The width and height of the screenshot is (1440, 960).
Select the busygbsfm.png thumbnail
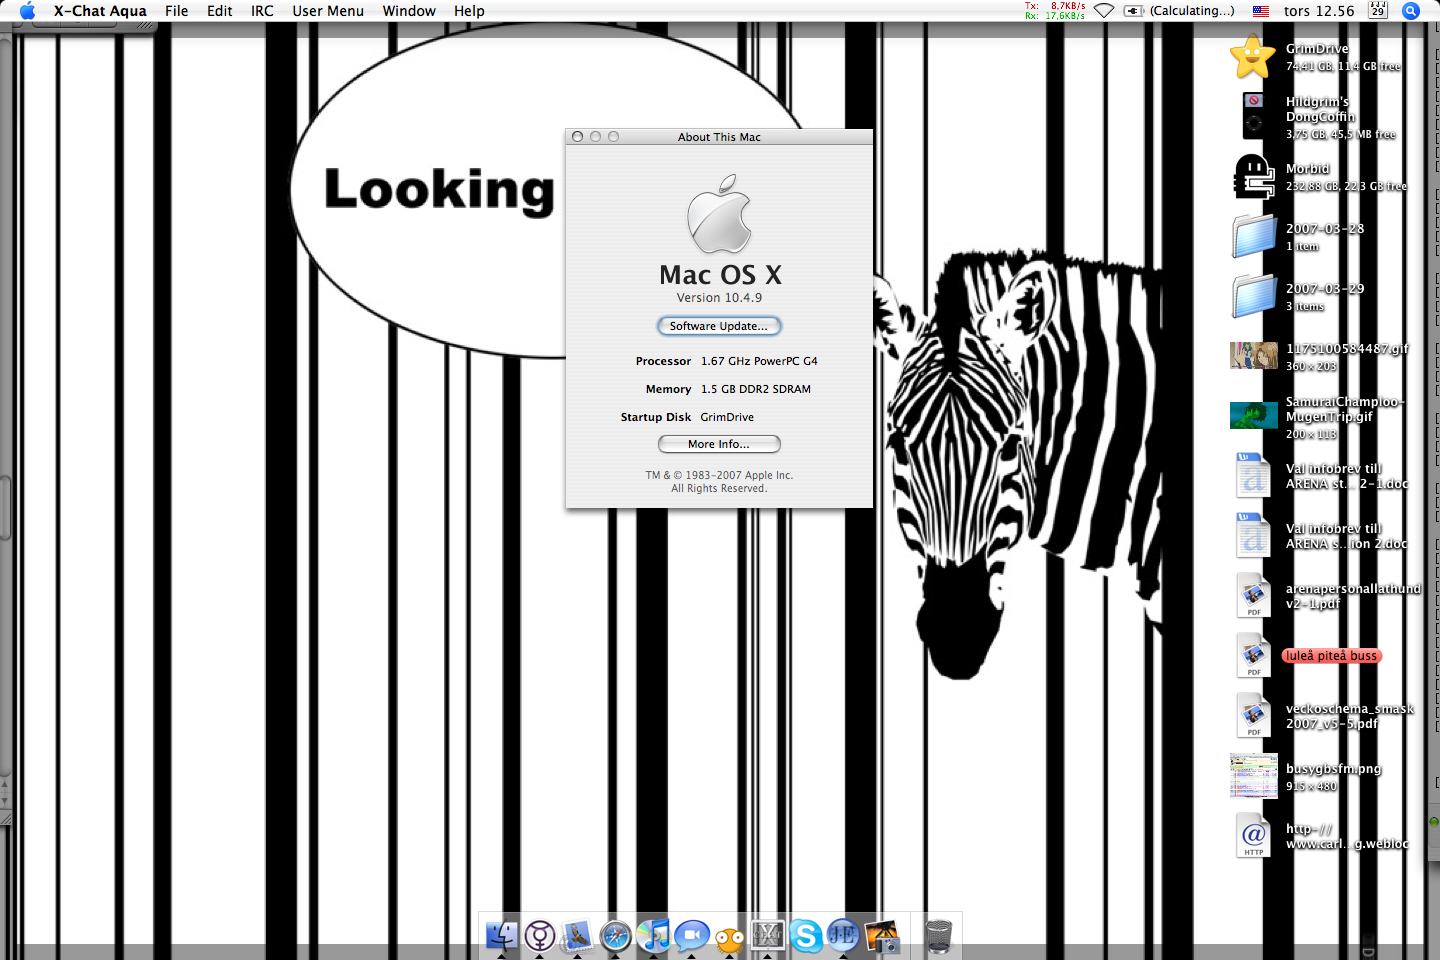[1254, 776]
